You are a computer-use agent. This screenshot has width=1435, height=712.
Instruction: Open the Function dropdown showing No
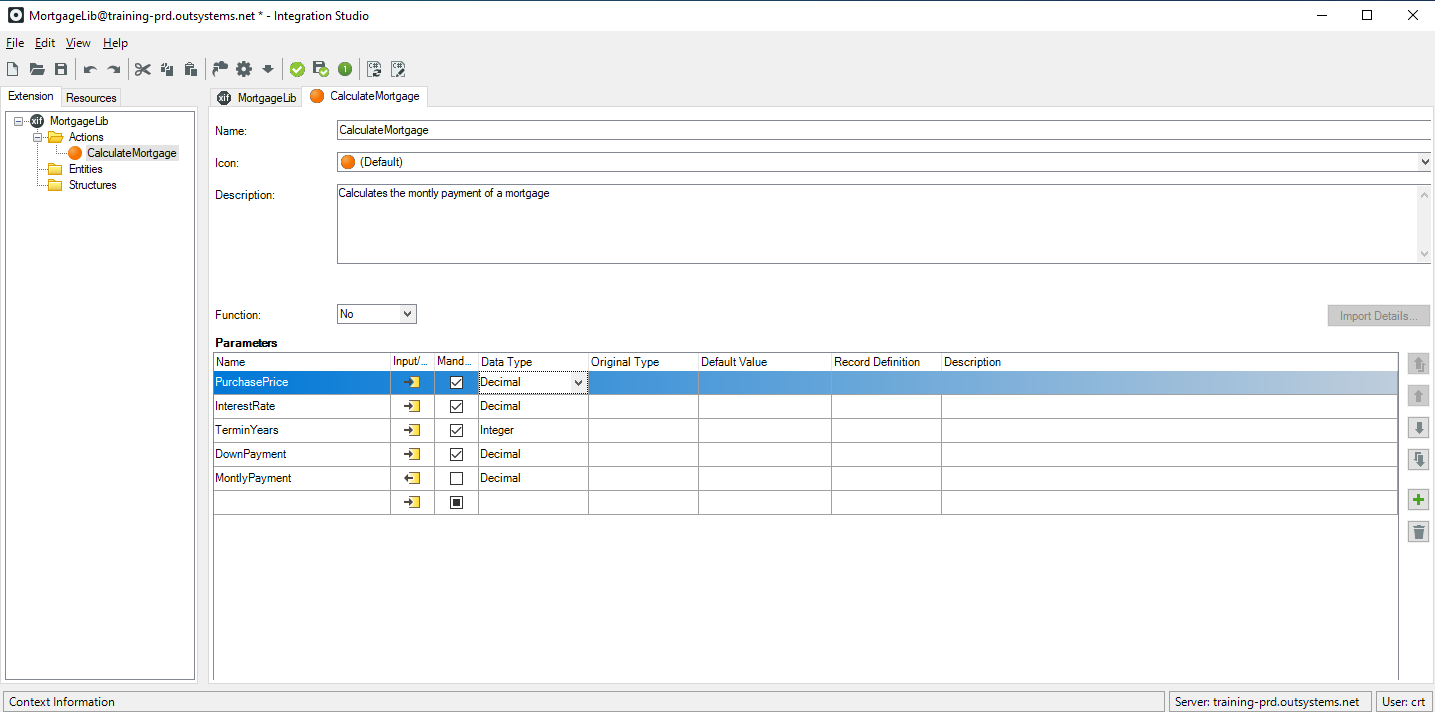(405, 313)
